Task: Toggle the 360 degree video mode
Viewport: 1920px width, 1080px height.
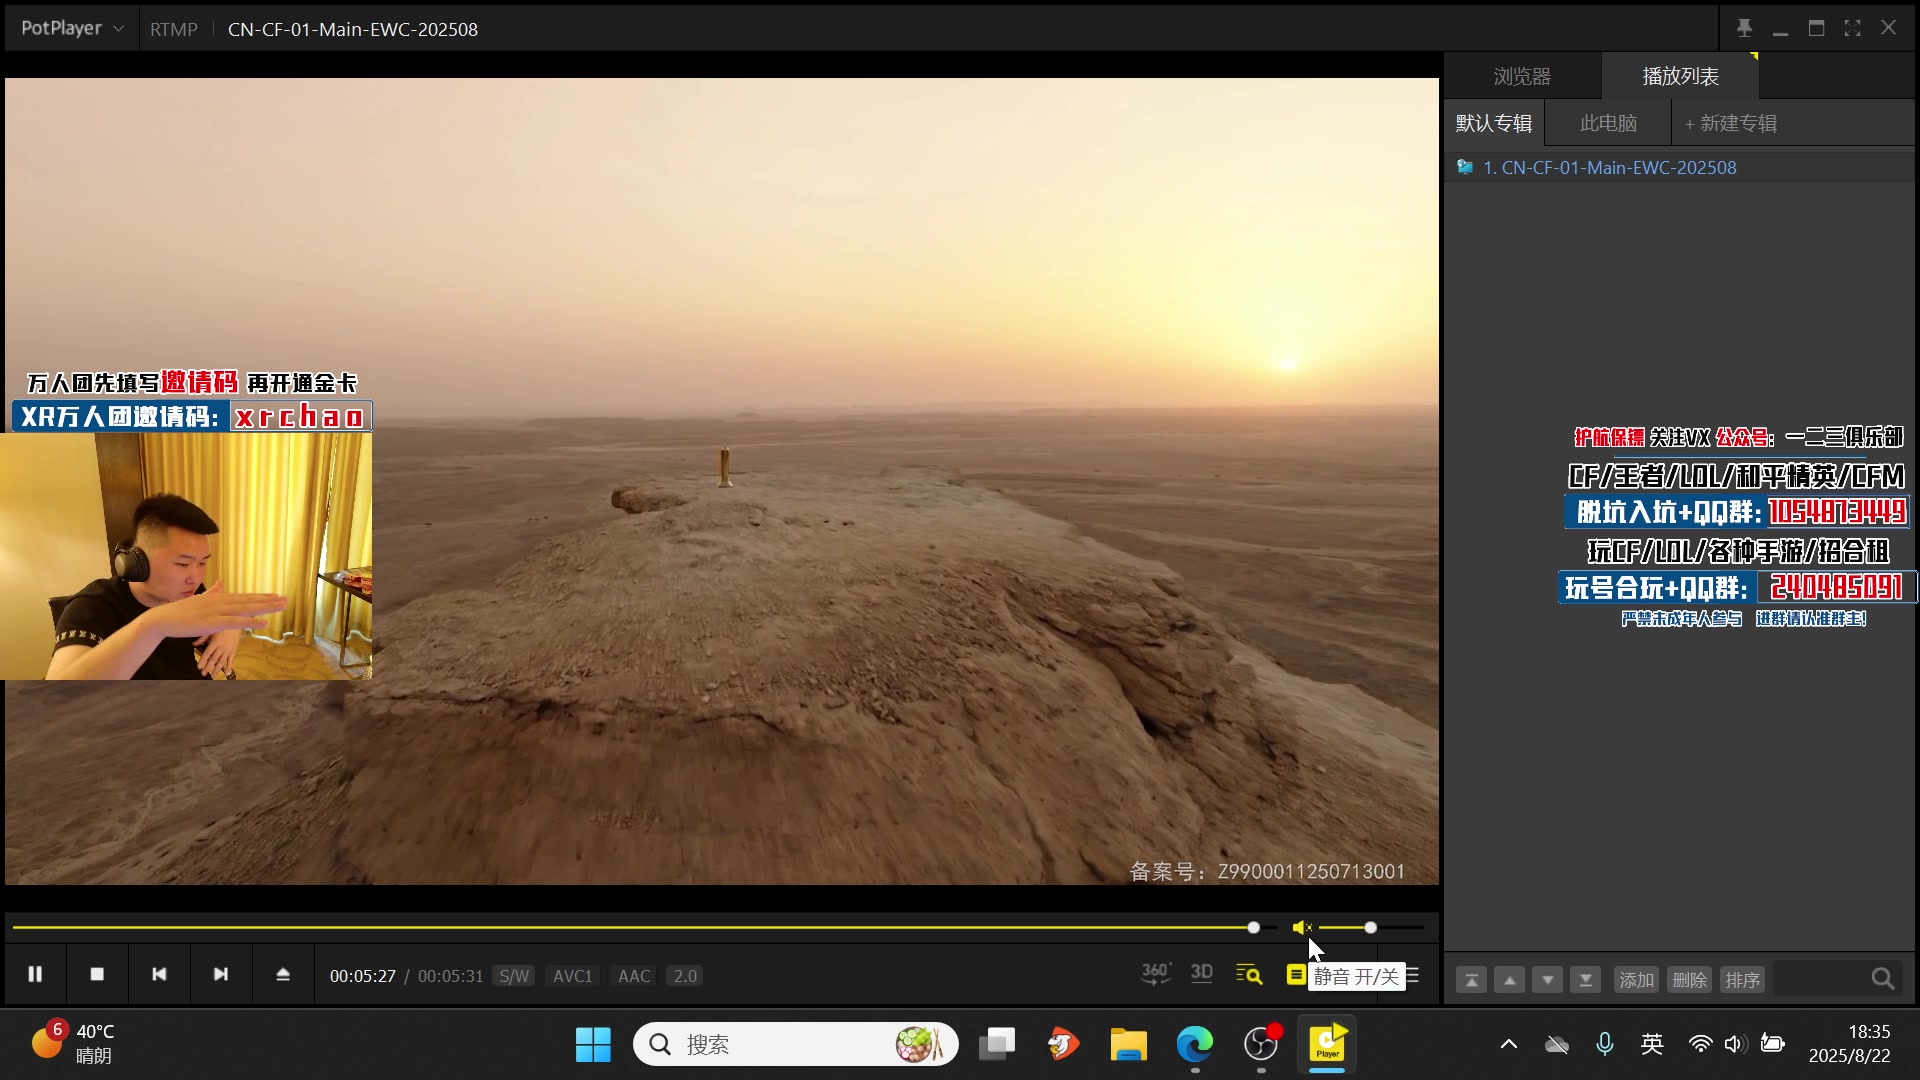Action: pos(1156,974)
